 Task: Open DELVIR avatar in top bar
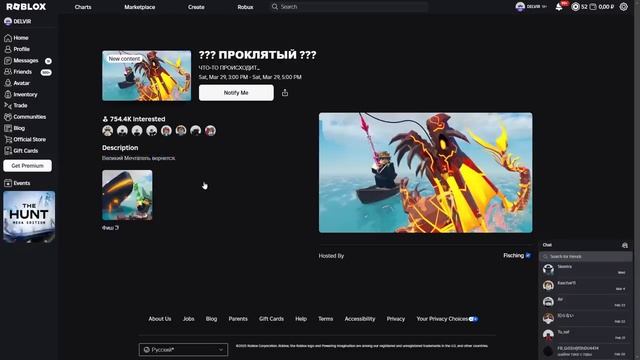[520, 7]
